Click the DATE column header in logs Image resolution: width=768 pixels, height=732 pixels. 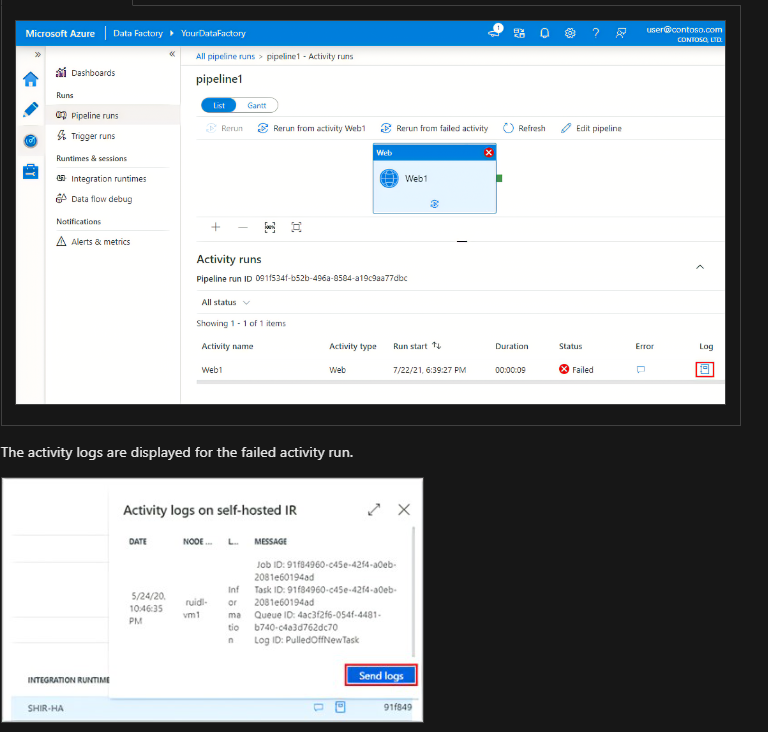pos(138,541)
